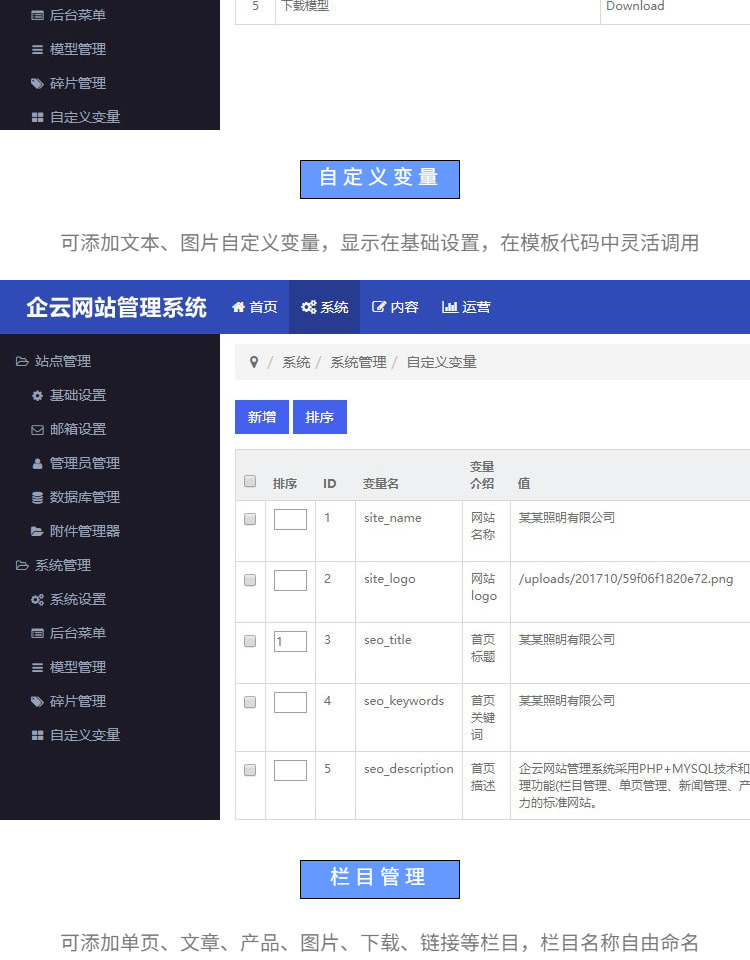This screenshot has width=750, height=960.
Task: Check the seo_keywords row checkbox
Action: pos(250,702)
